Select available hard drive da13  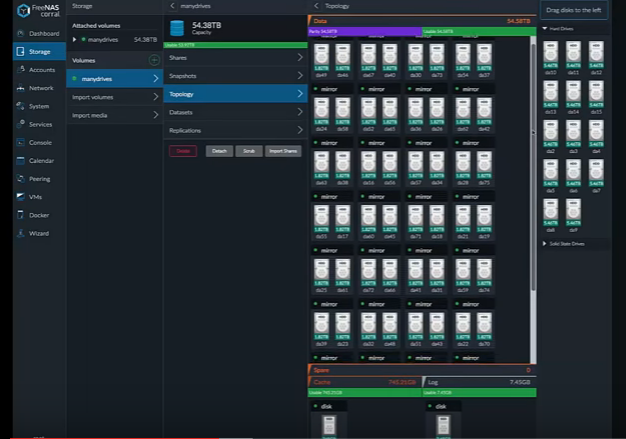coord(551,97)
